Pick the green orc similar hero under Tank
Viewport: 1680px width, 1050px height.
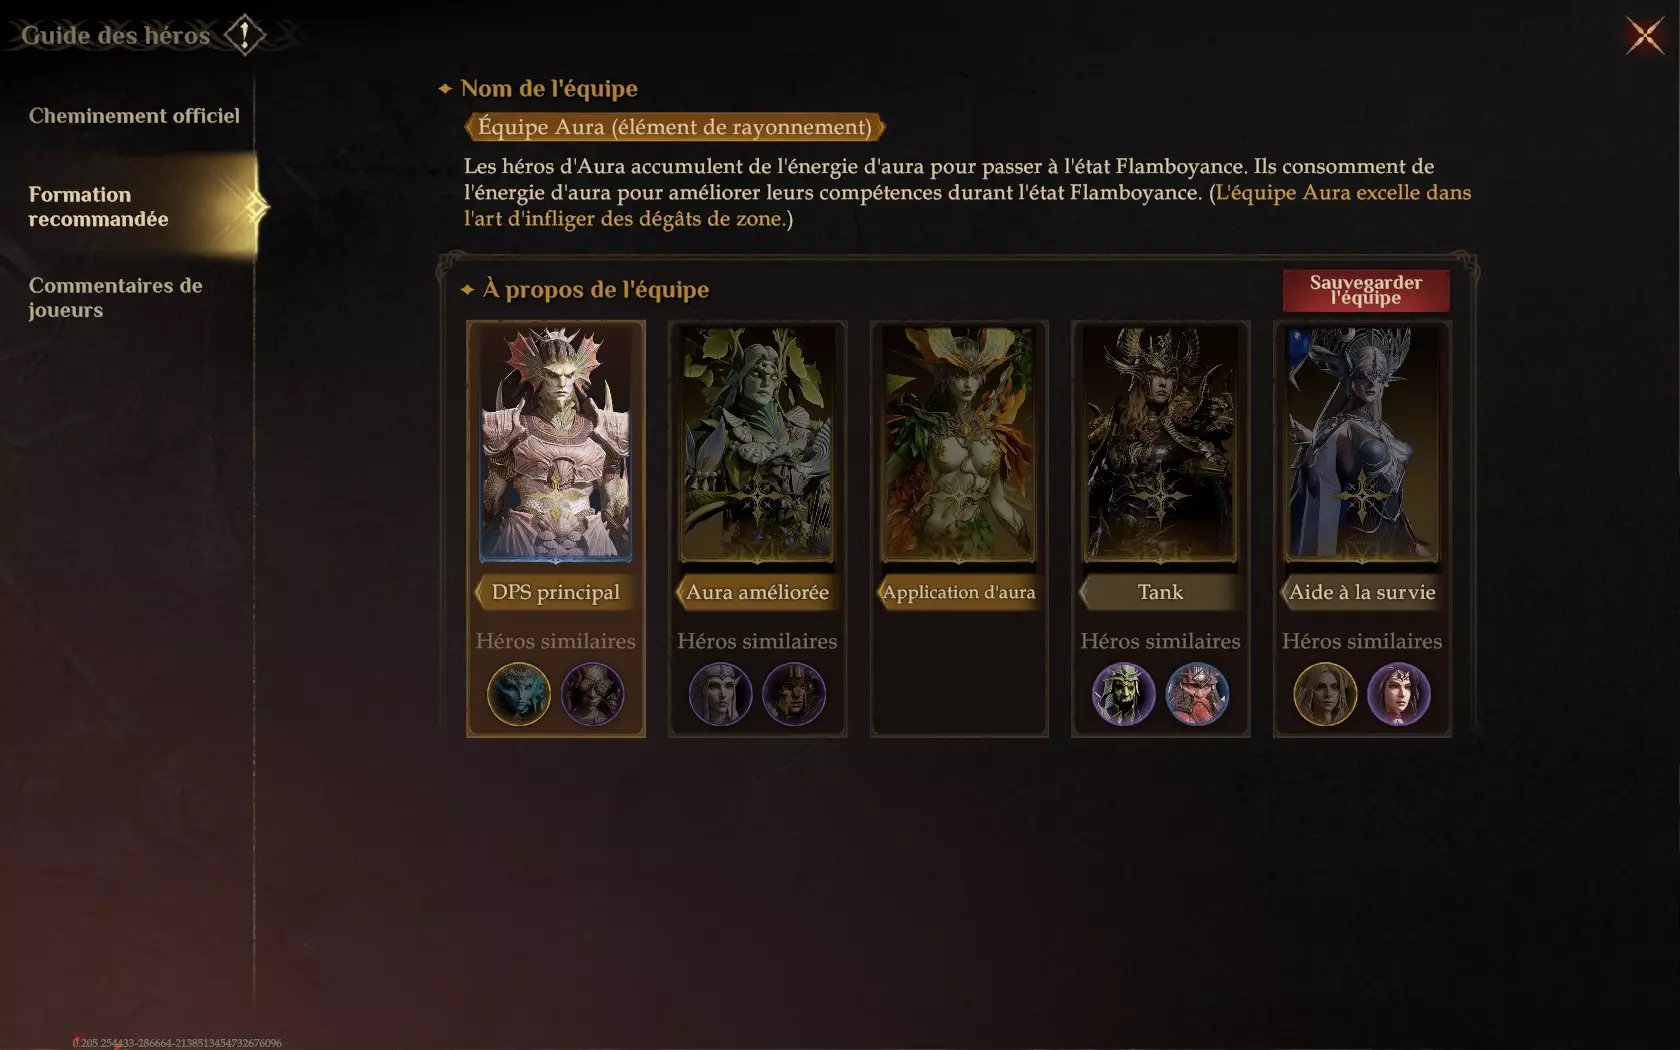coord(1123,694)
